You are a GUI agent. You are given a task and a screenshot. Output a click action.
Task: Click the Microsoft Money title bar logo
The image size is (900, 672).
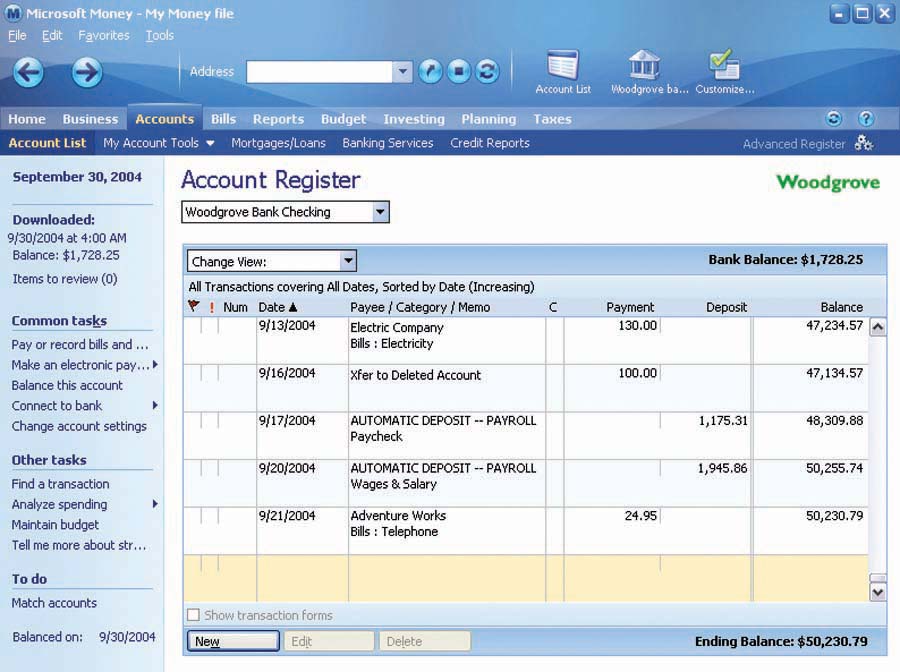pyautogui.click(x=13, y=13)
